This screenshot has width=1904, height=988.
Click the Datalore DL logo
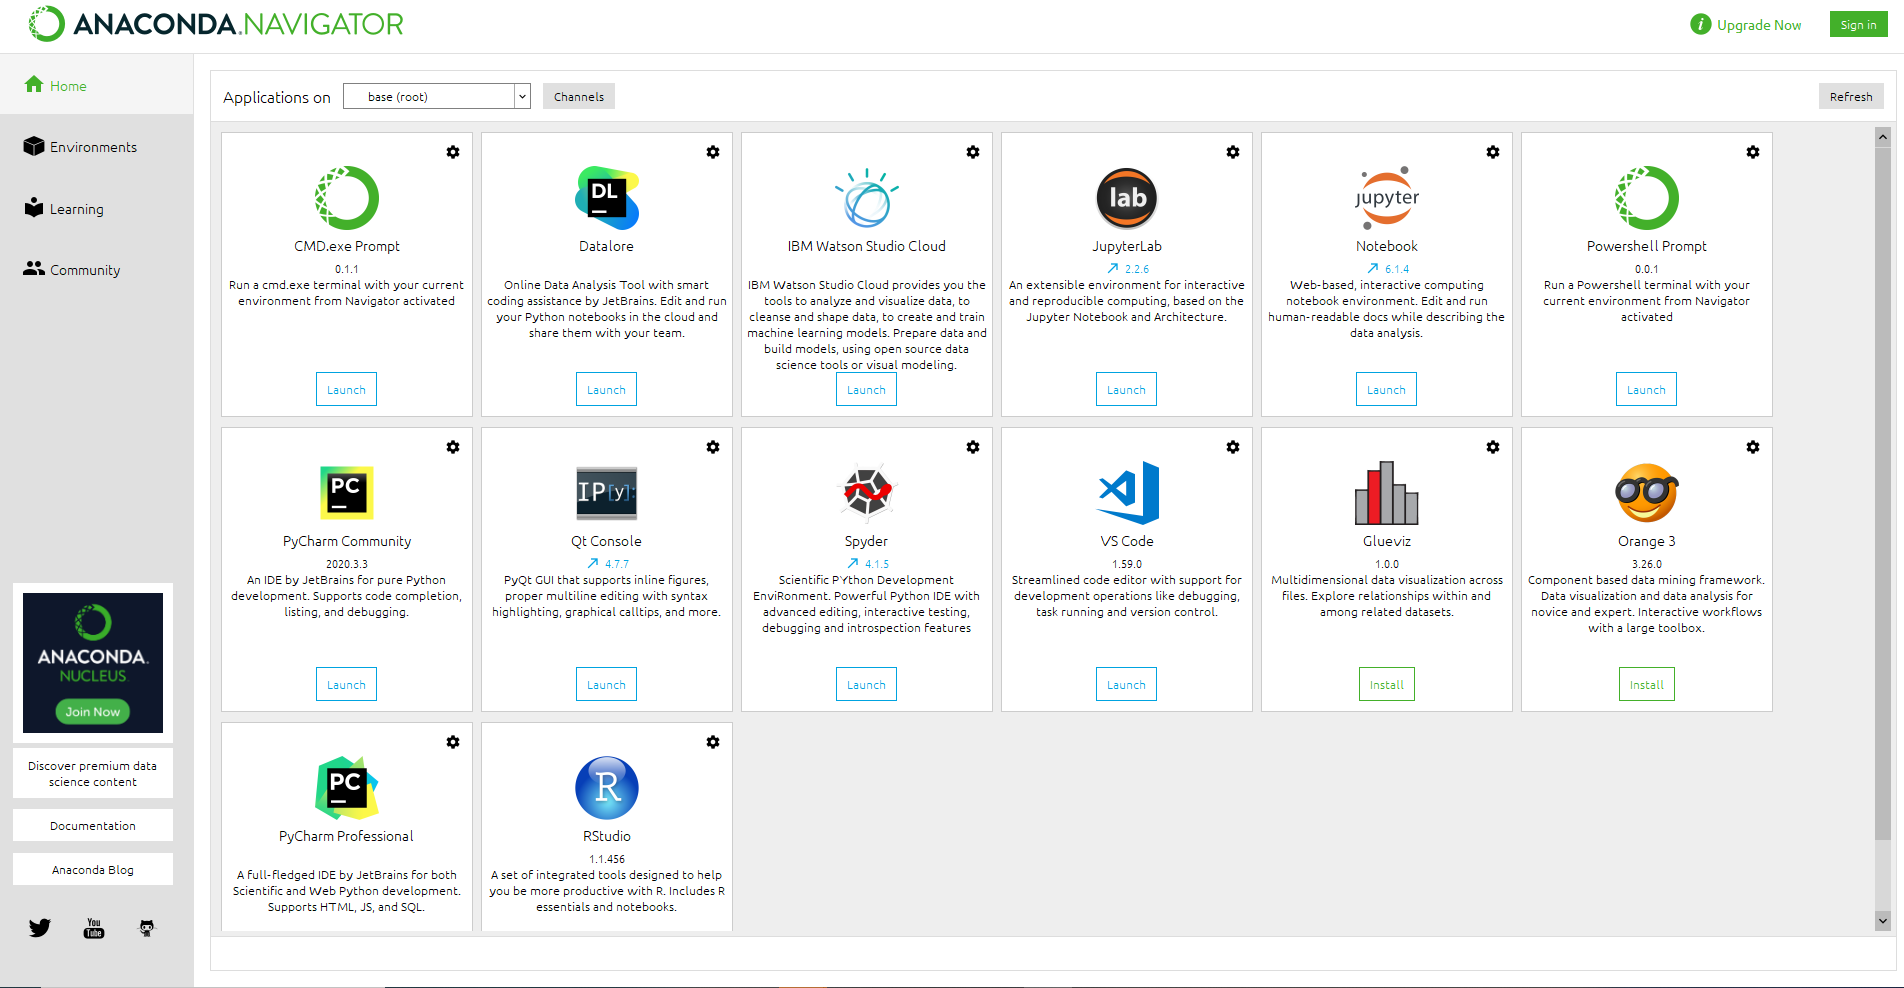click(607, 198)
